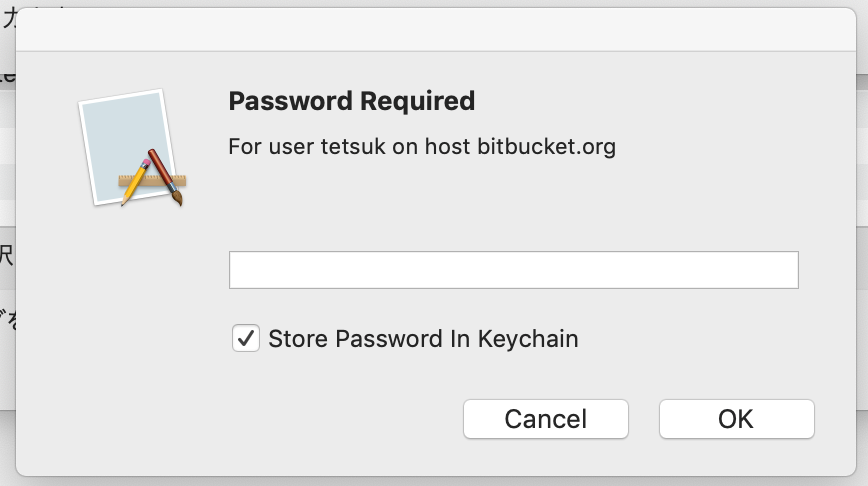The height and width of the screenshot is (486, 868).
Task: Click the pencil in the app icon
Action: tap(136, 181)
